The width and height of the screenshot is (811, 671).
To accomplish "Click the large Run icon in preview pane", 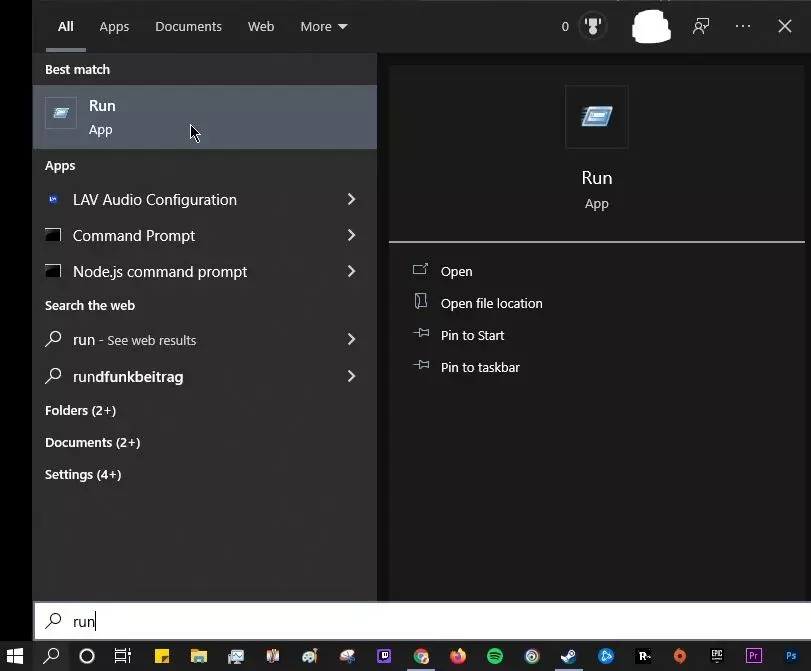I will [x=596, y=117].
